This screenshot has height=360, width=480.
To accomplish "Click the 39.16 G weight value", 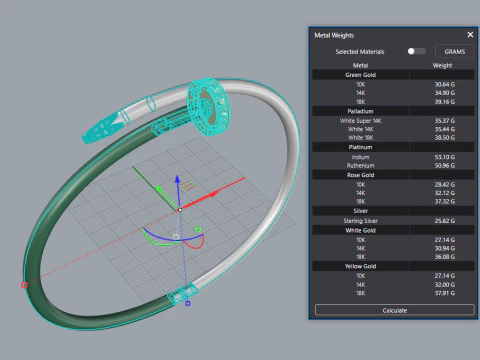I will point(445,102).
